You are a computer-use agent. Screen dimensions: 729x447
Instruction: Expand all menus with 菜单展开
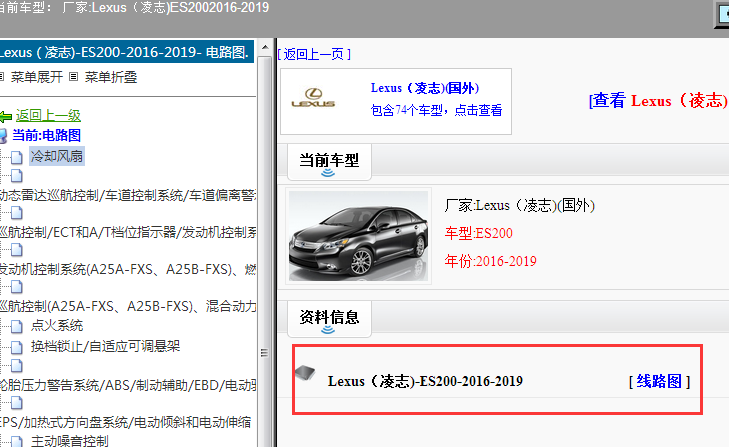(37, 77)
